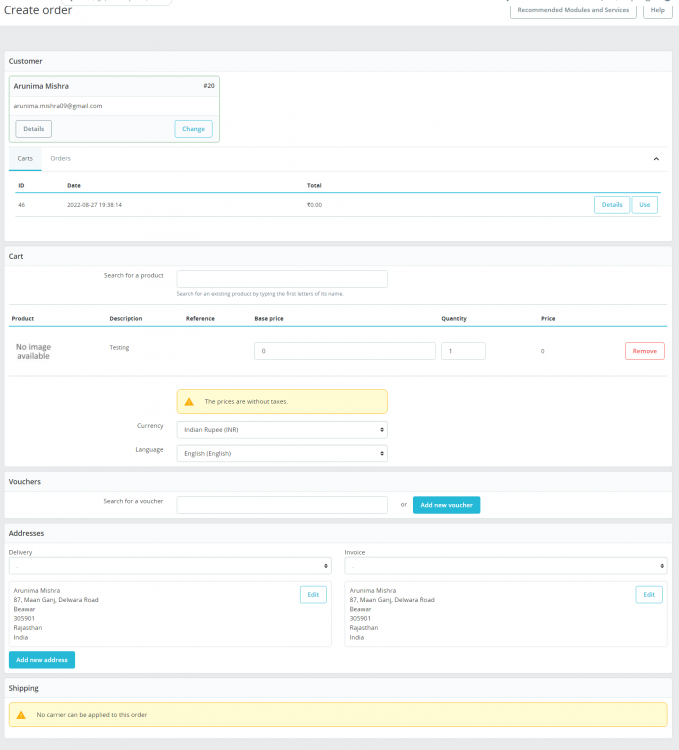This screenshot has height=750, width=679.
Task: Edit the invoice address
Action: coord(649,595)
